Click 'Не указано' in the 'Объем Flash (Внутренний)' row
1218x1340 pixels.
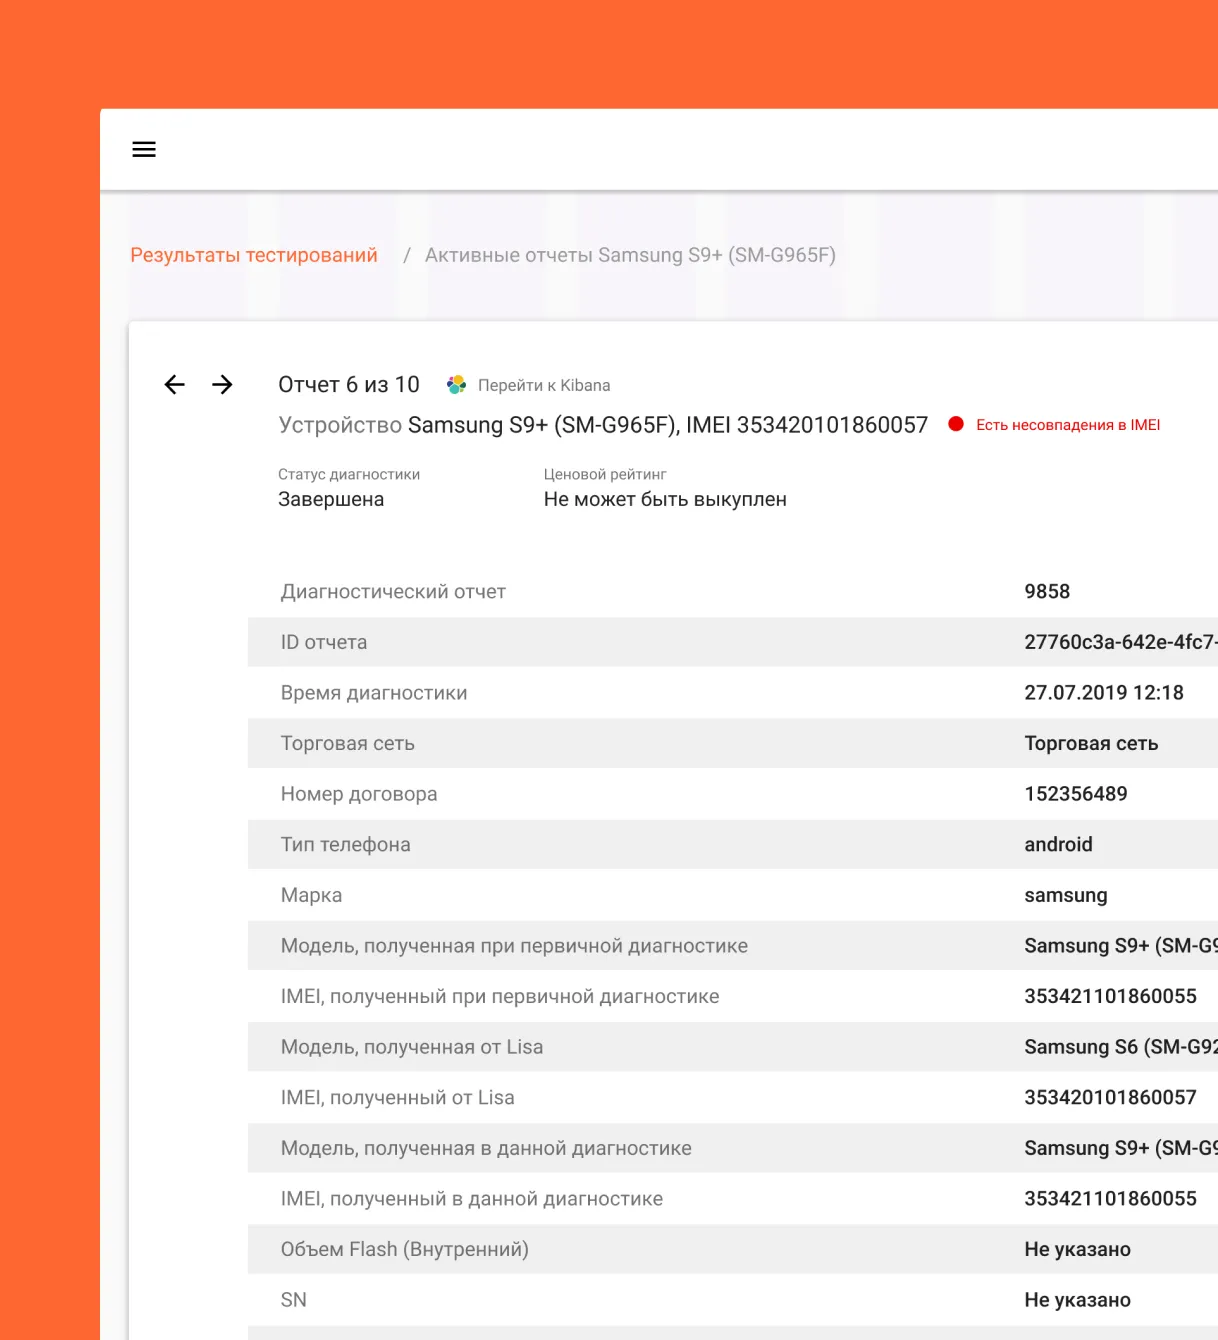(x=1077, y=1250)
